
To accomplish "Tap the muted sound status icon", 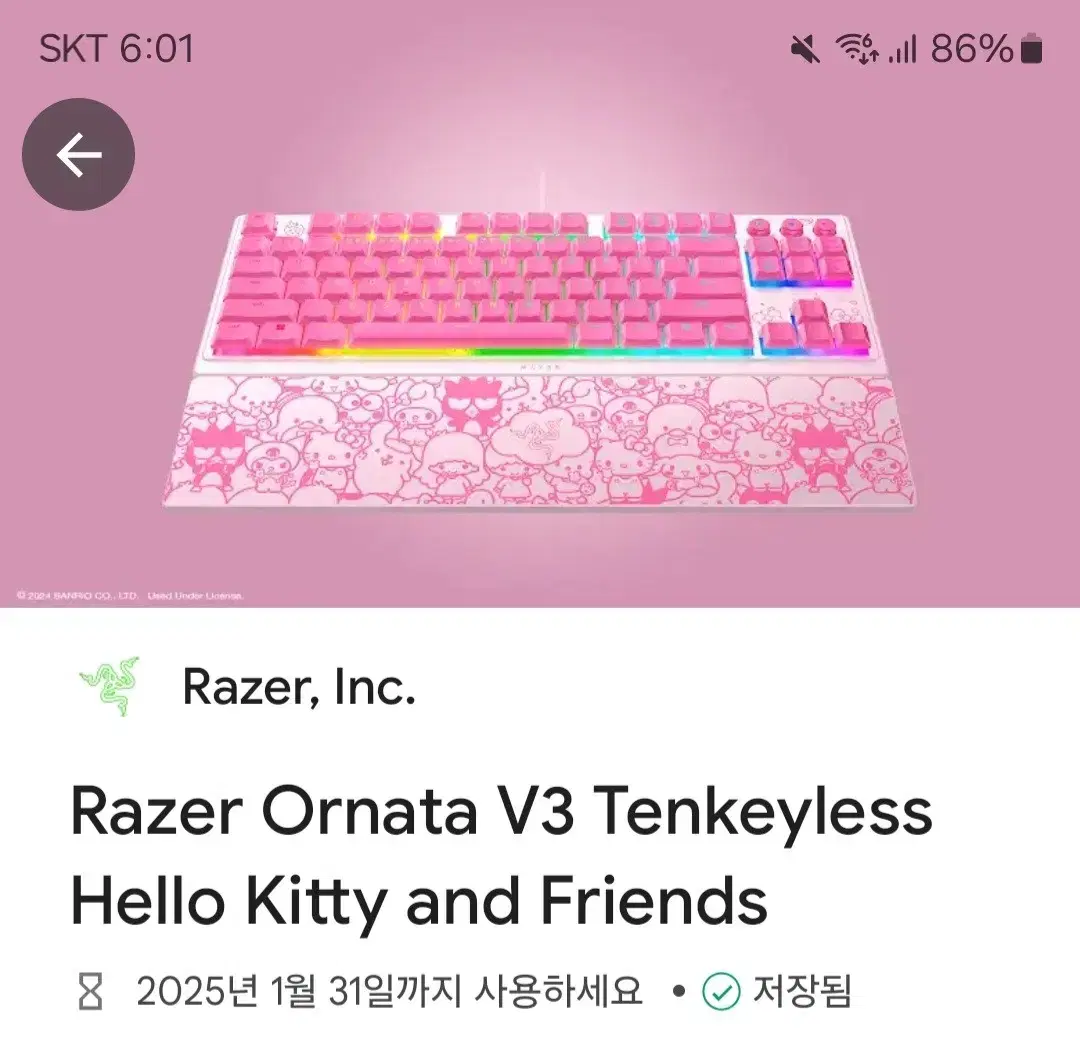I will coord(805,50).
